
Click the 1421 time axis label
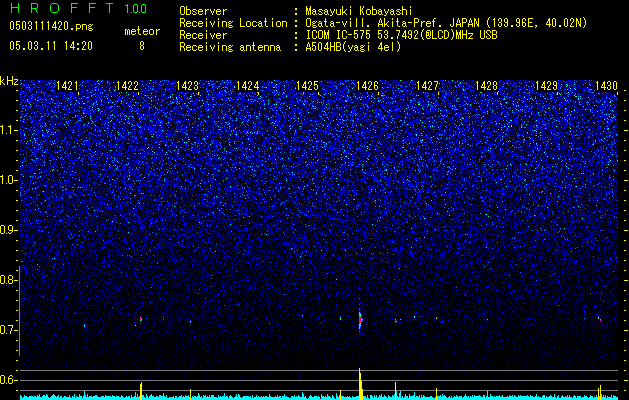67,85
